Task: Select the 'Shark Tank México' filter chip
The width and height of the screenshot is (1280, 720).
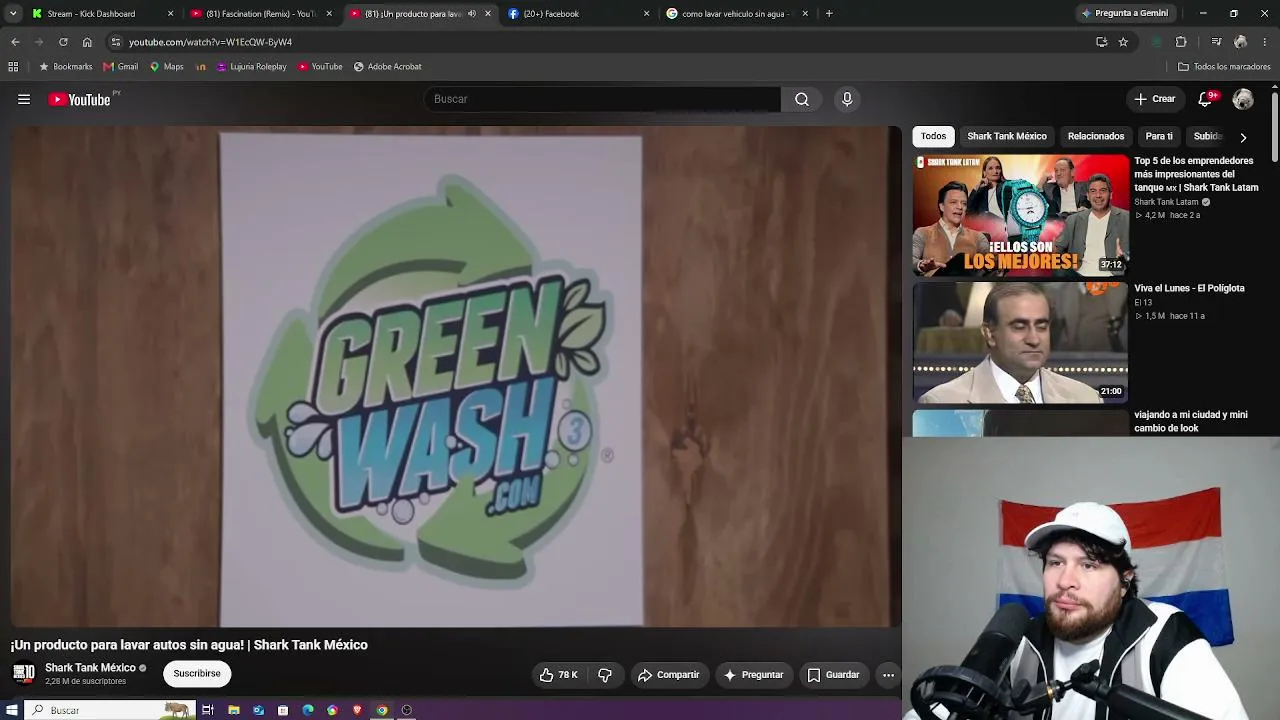Action: [x=1007, y=136]
